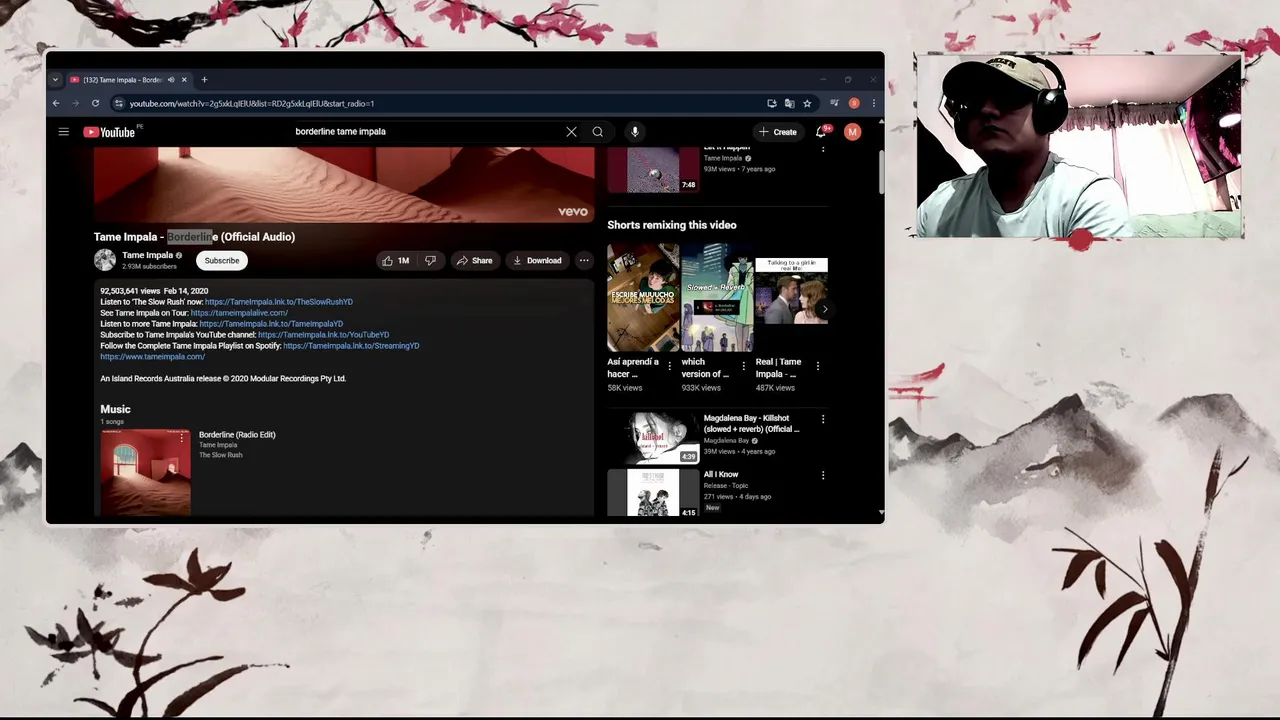Open Tame Impala channel name link
The image size is (1280, 720).
pos(147,255)
